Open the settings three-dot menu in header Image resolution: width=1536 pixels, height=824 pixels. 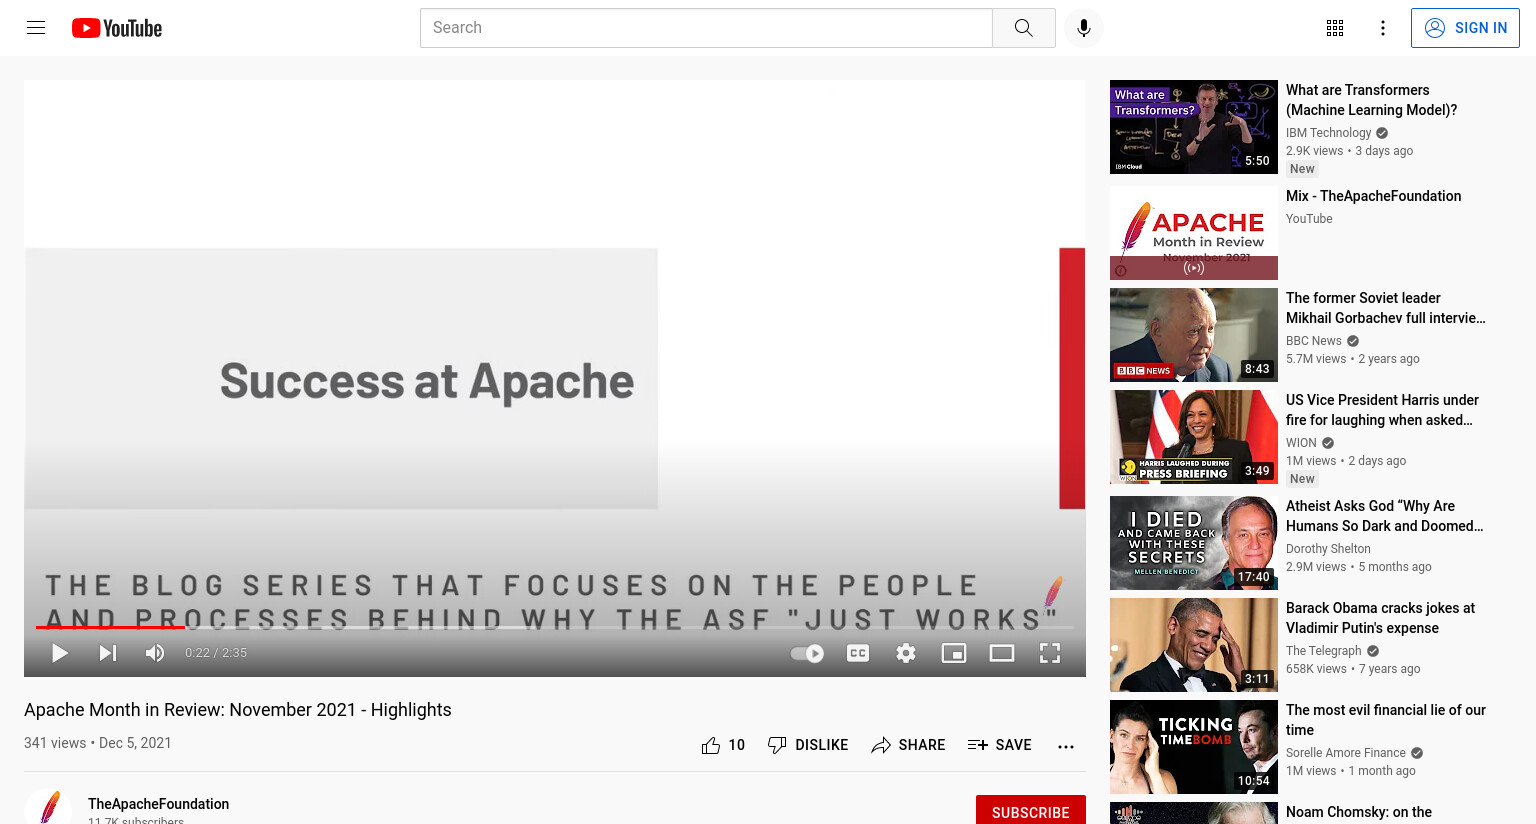(1383, 28)
